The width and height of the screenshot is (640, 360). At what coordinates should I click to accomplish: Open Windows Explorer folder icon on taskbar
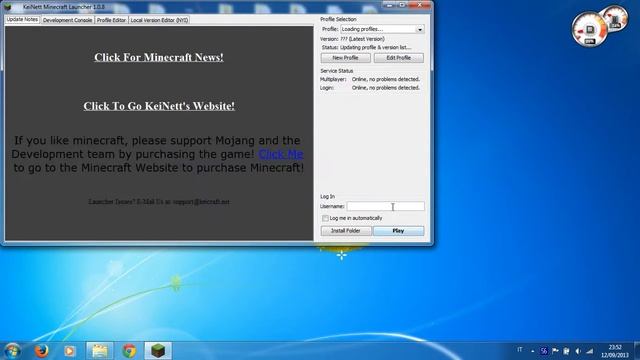100,351
